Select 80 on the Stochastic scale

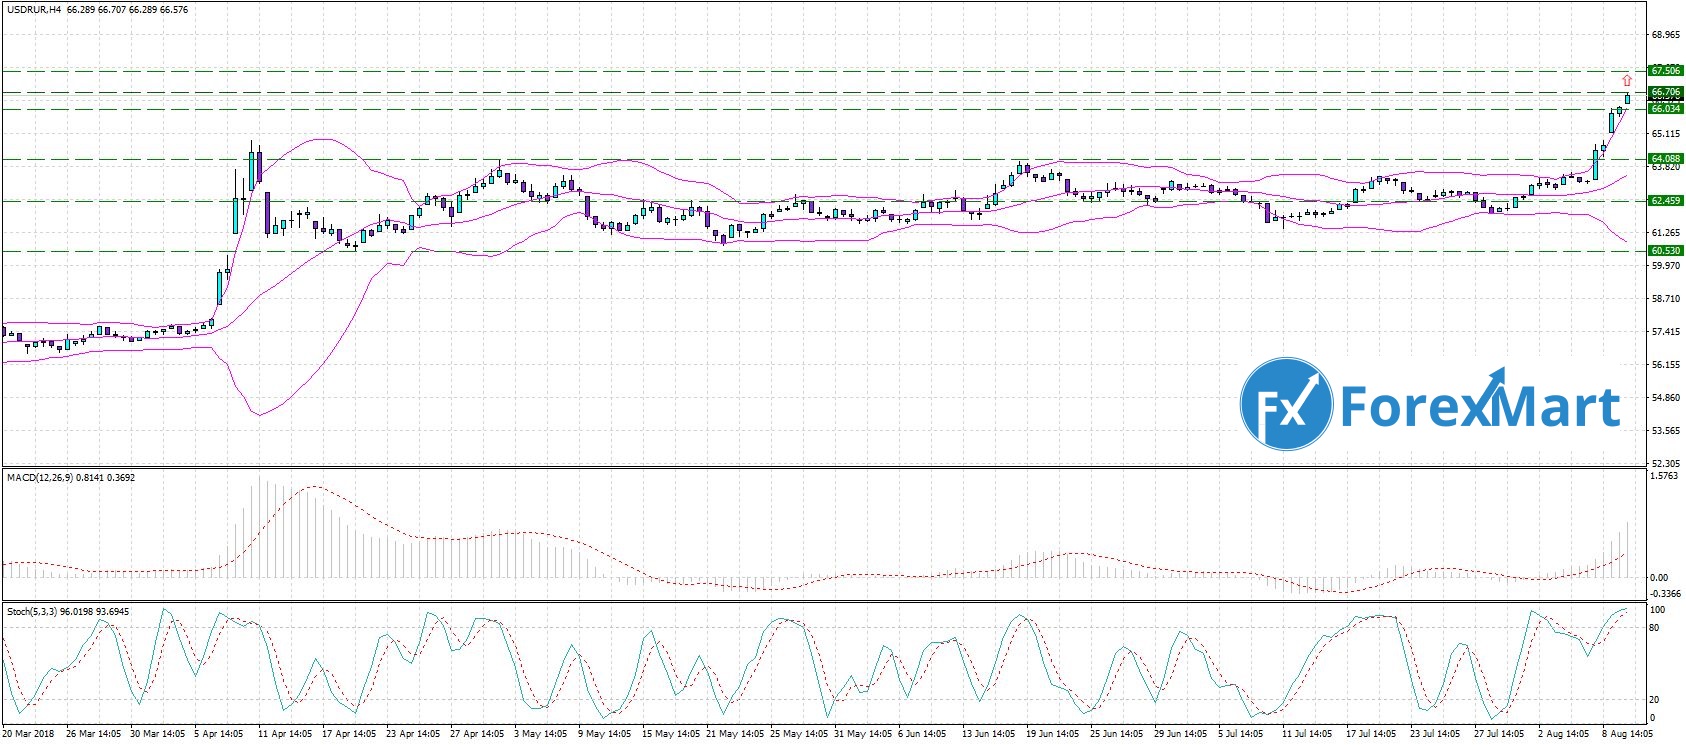pos(1655,628)
